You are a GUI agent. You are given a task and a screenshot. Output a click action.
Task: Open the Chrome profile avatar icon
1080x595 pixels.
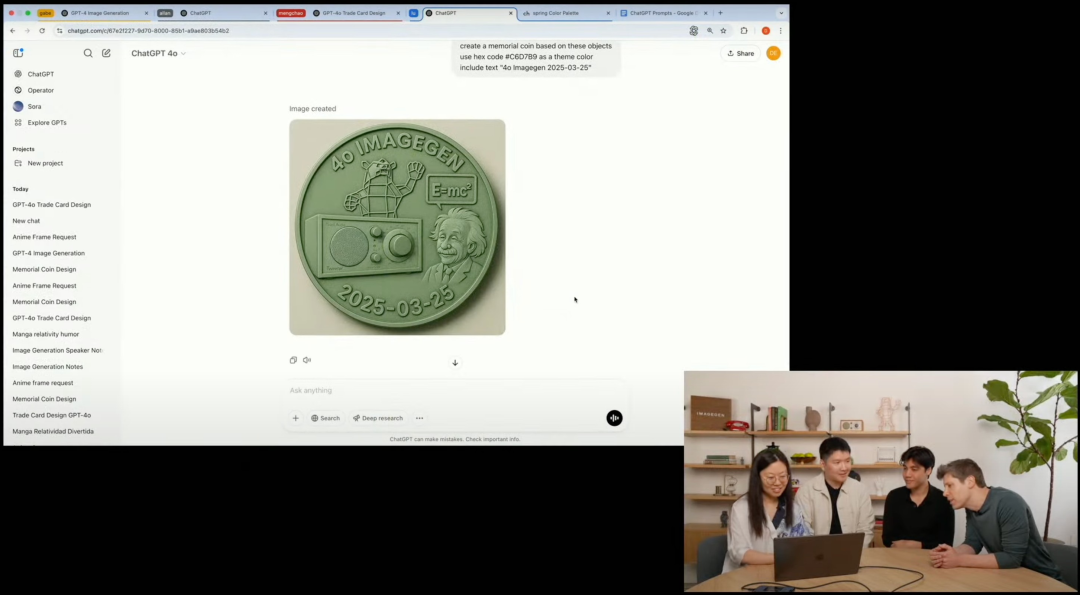click(x=765, y=31)
